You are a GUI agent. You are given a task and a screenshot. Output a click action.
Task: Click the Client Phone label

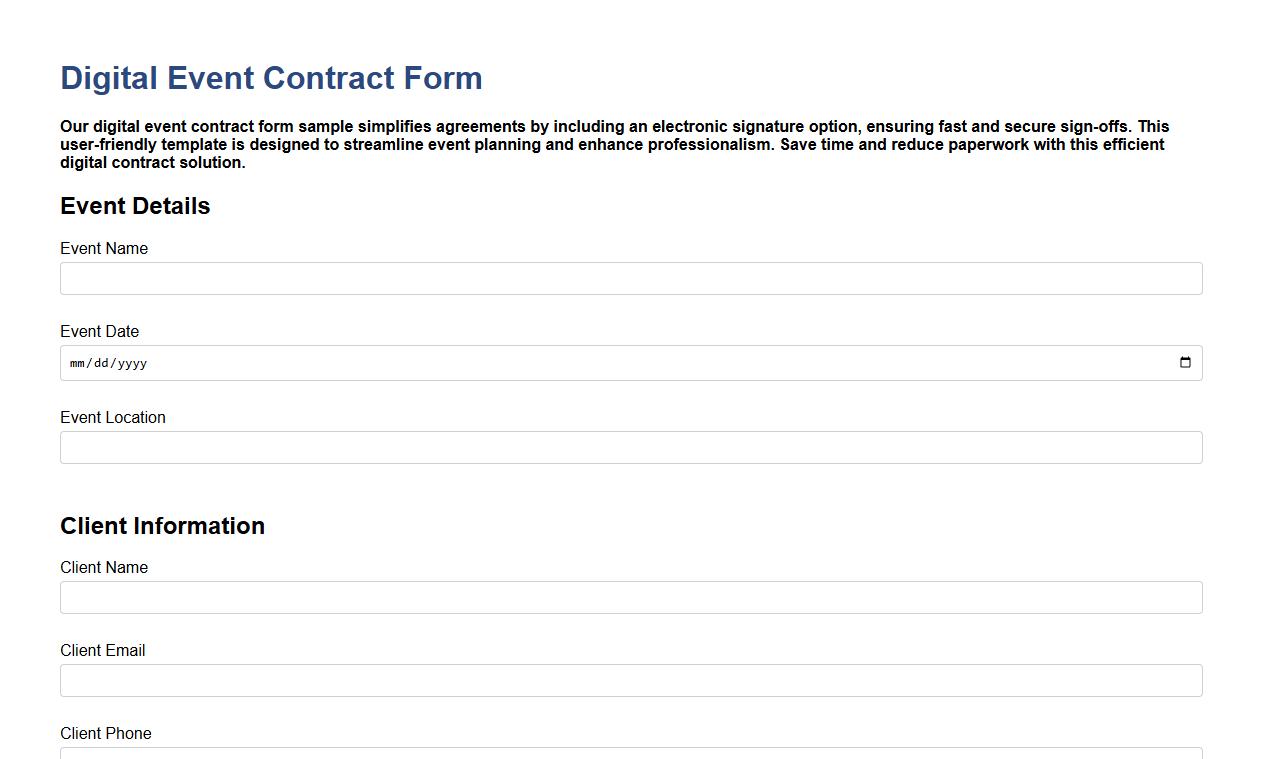(105, 733)
